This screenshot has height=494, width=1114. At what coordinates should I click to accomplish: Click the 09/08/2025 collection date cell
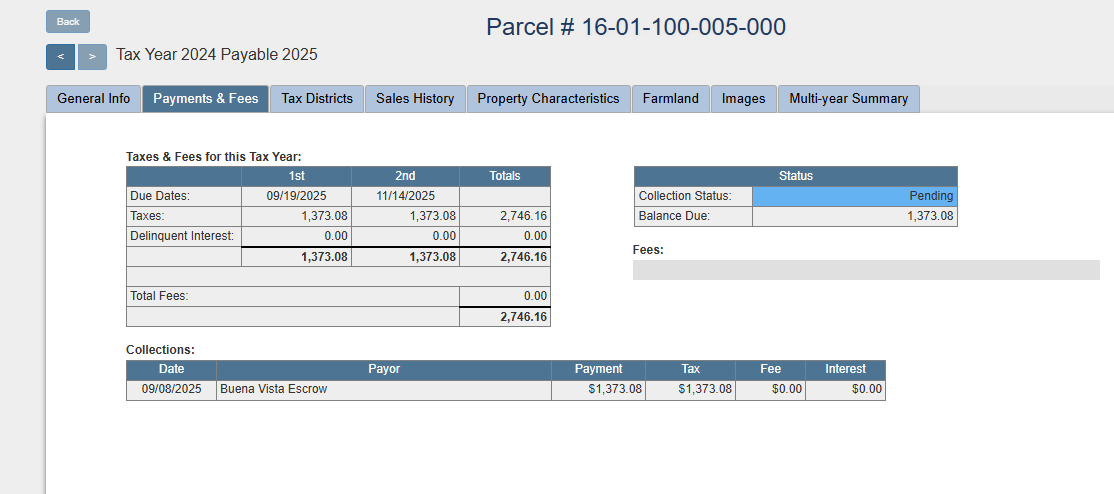tap(171, 389)
